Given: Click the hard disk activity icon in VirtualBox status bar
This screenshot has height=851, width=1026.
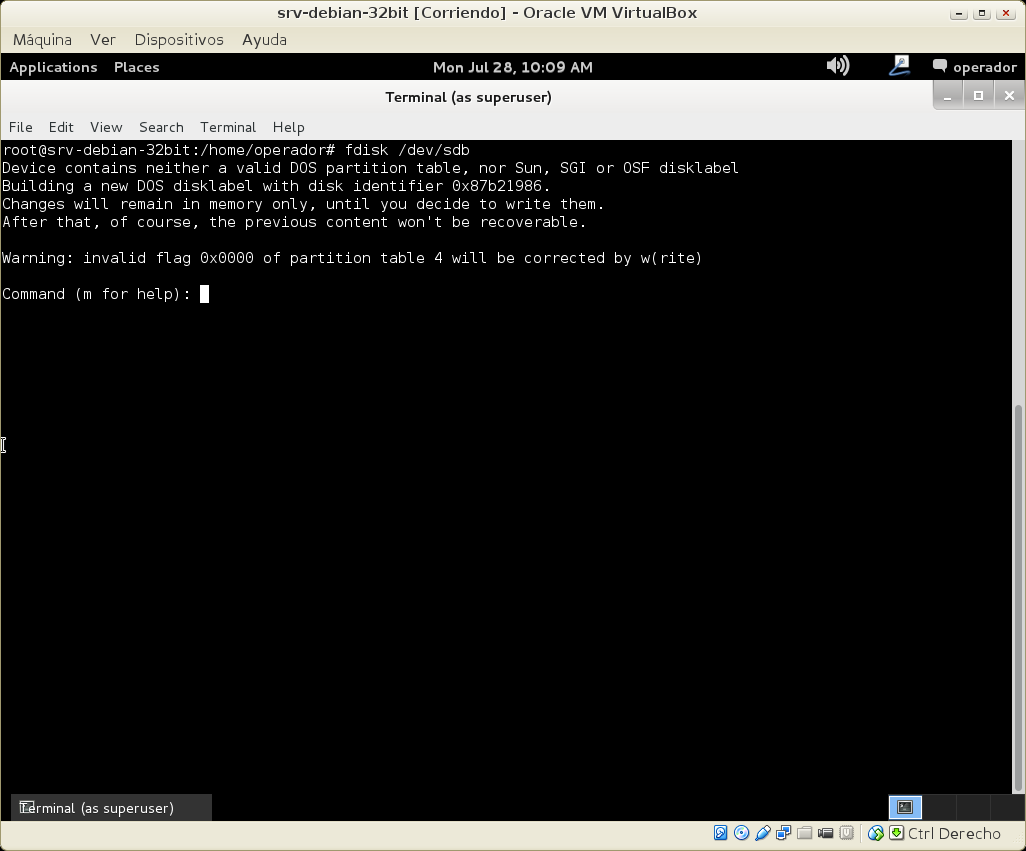Looking at the screenshot, I should click(720, 833).
